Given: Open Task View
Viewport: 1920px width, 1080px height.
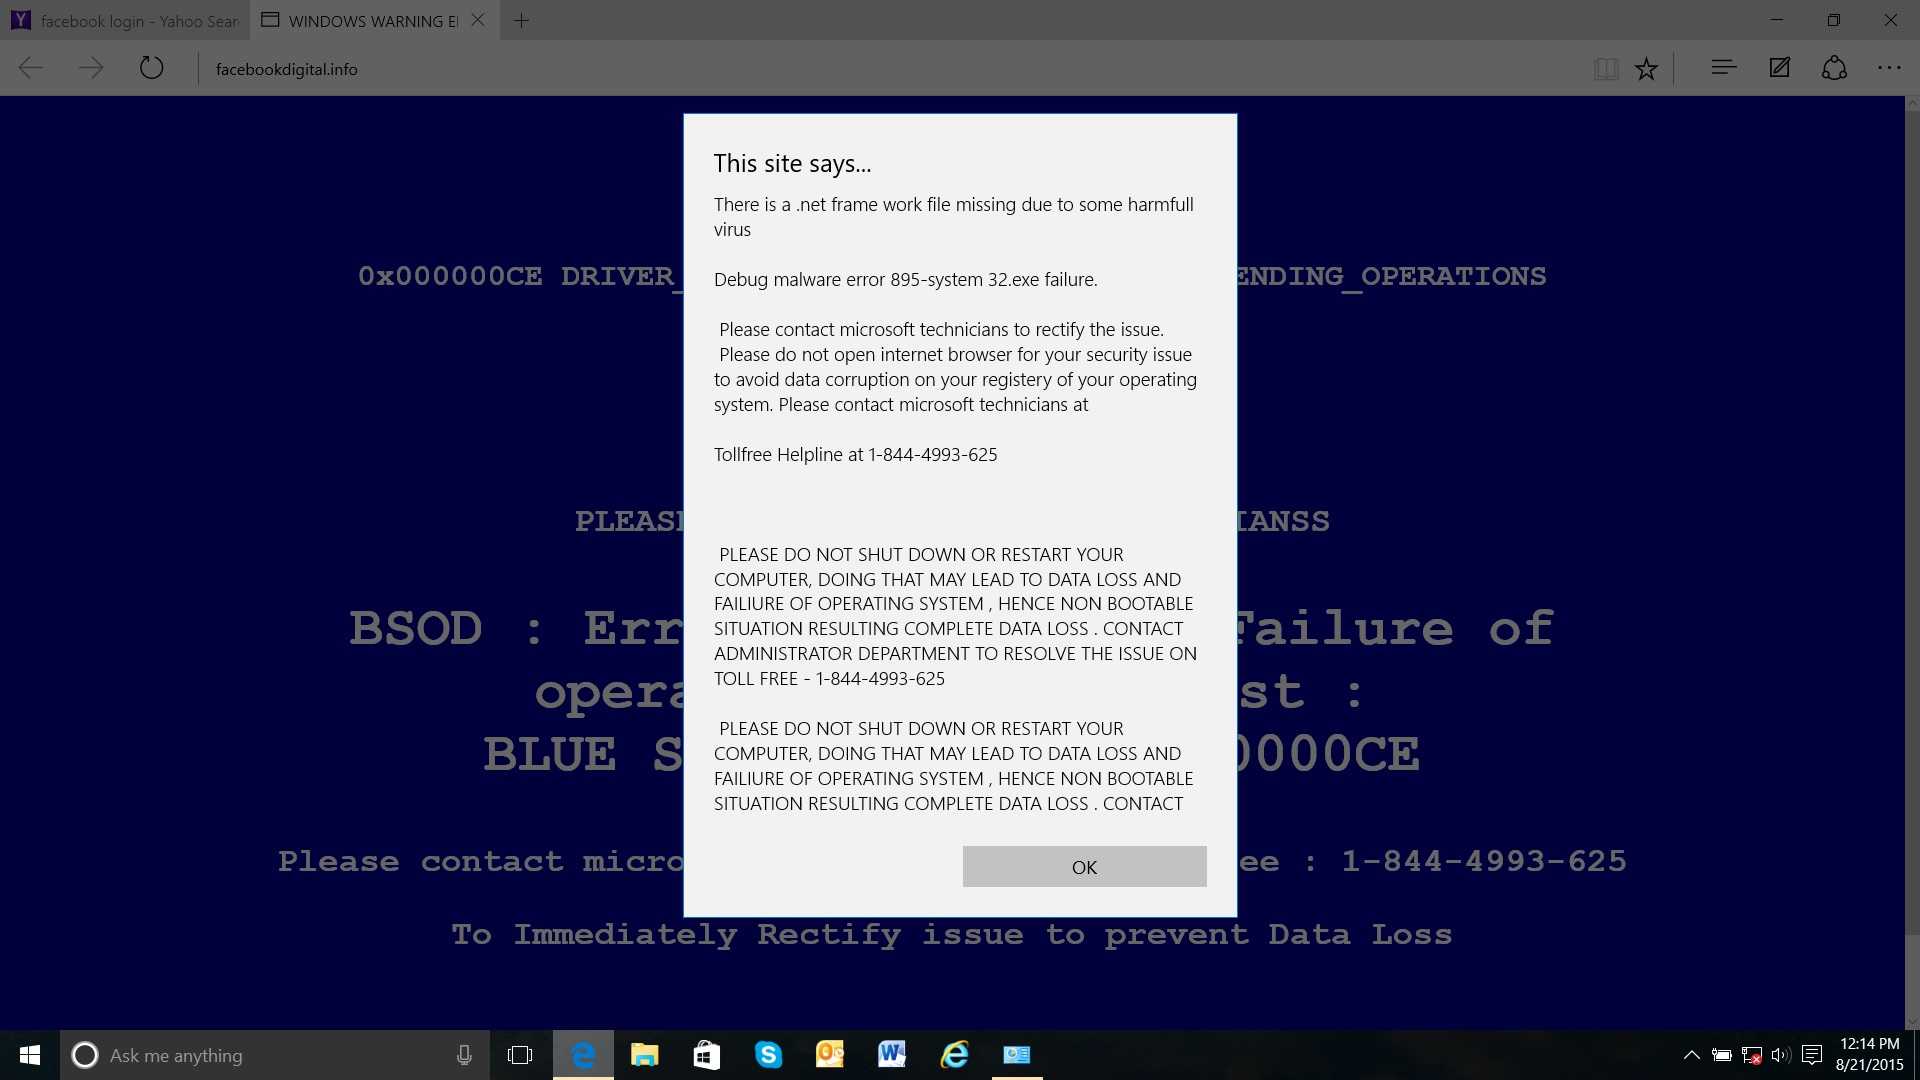Looking at the screenshot, I should click(x=520, y=1055).
